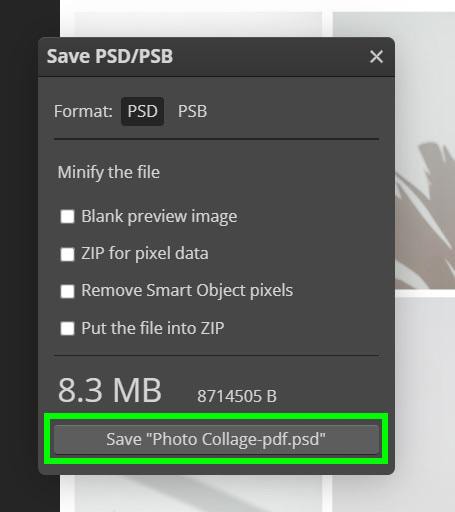This screenshot has height=512, width=455.
Task: Click the "Minify the file" heading
Action: click(109, 173)
